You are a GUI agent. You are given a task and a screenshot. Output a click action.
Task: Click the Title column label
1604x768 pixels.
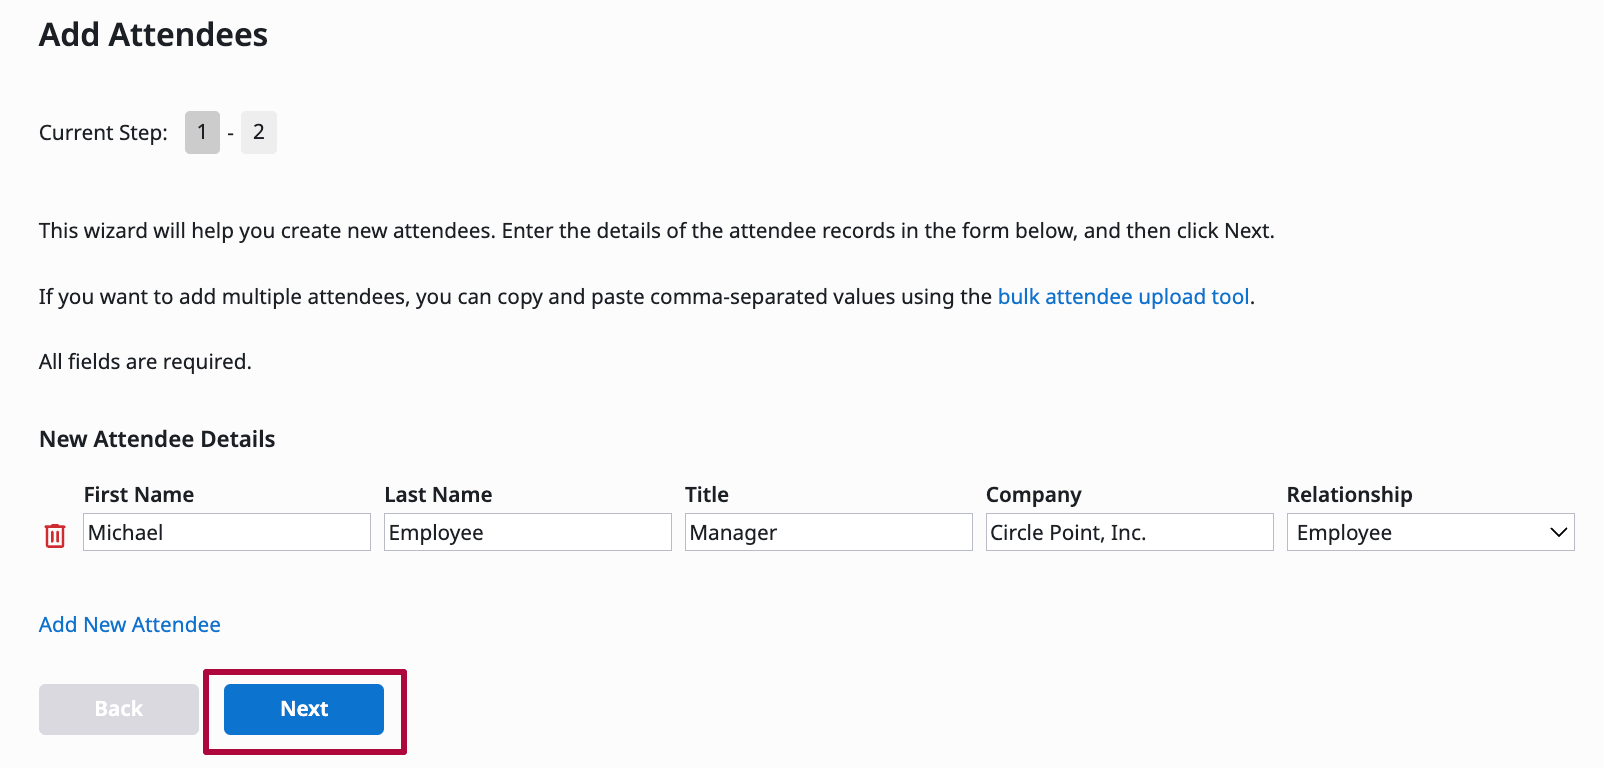click(707, 495)
